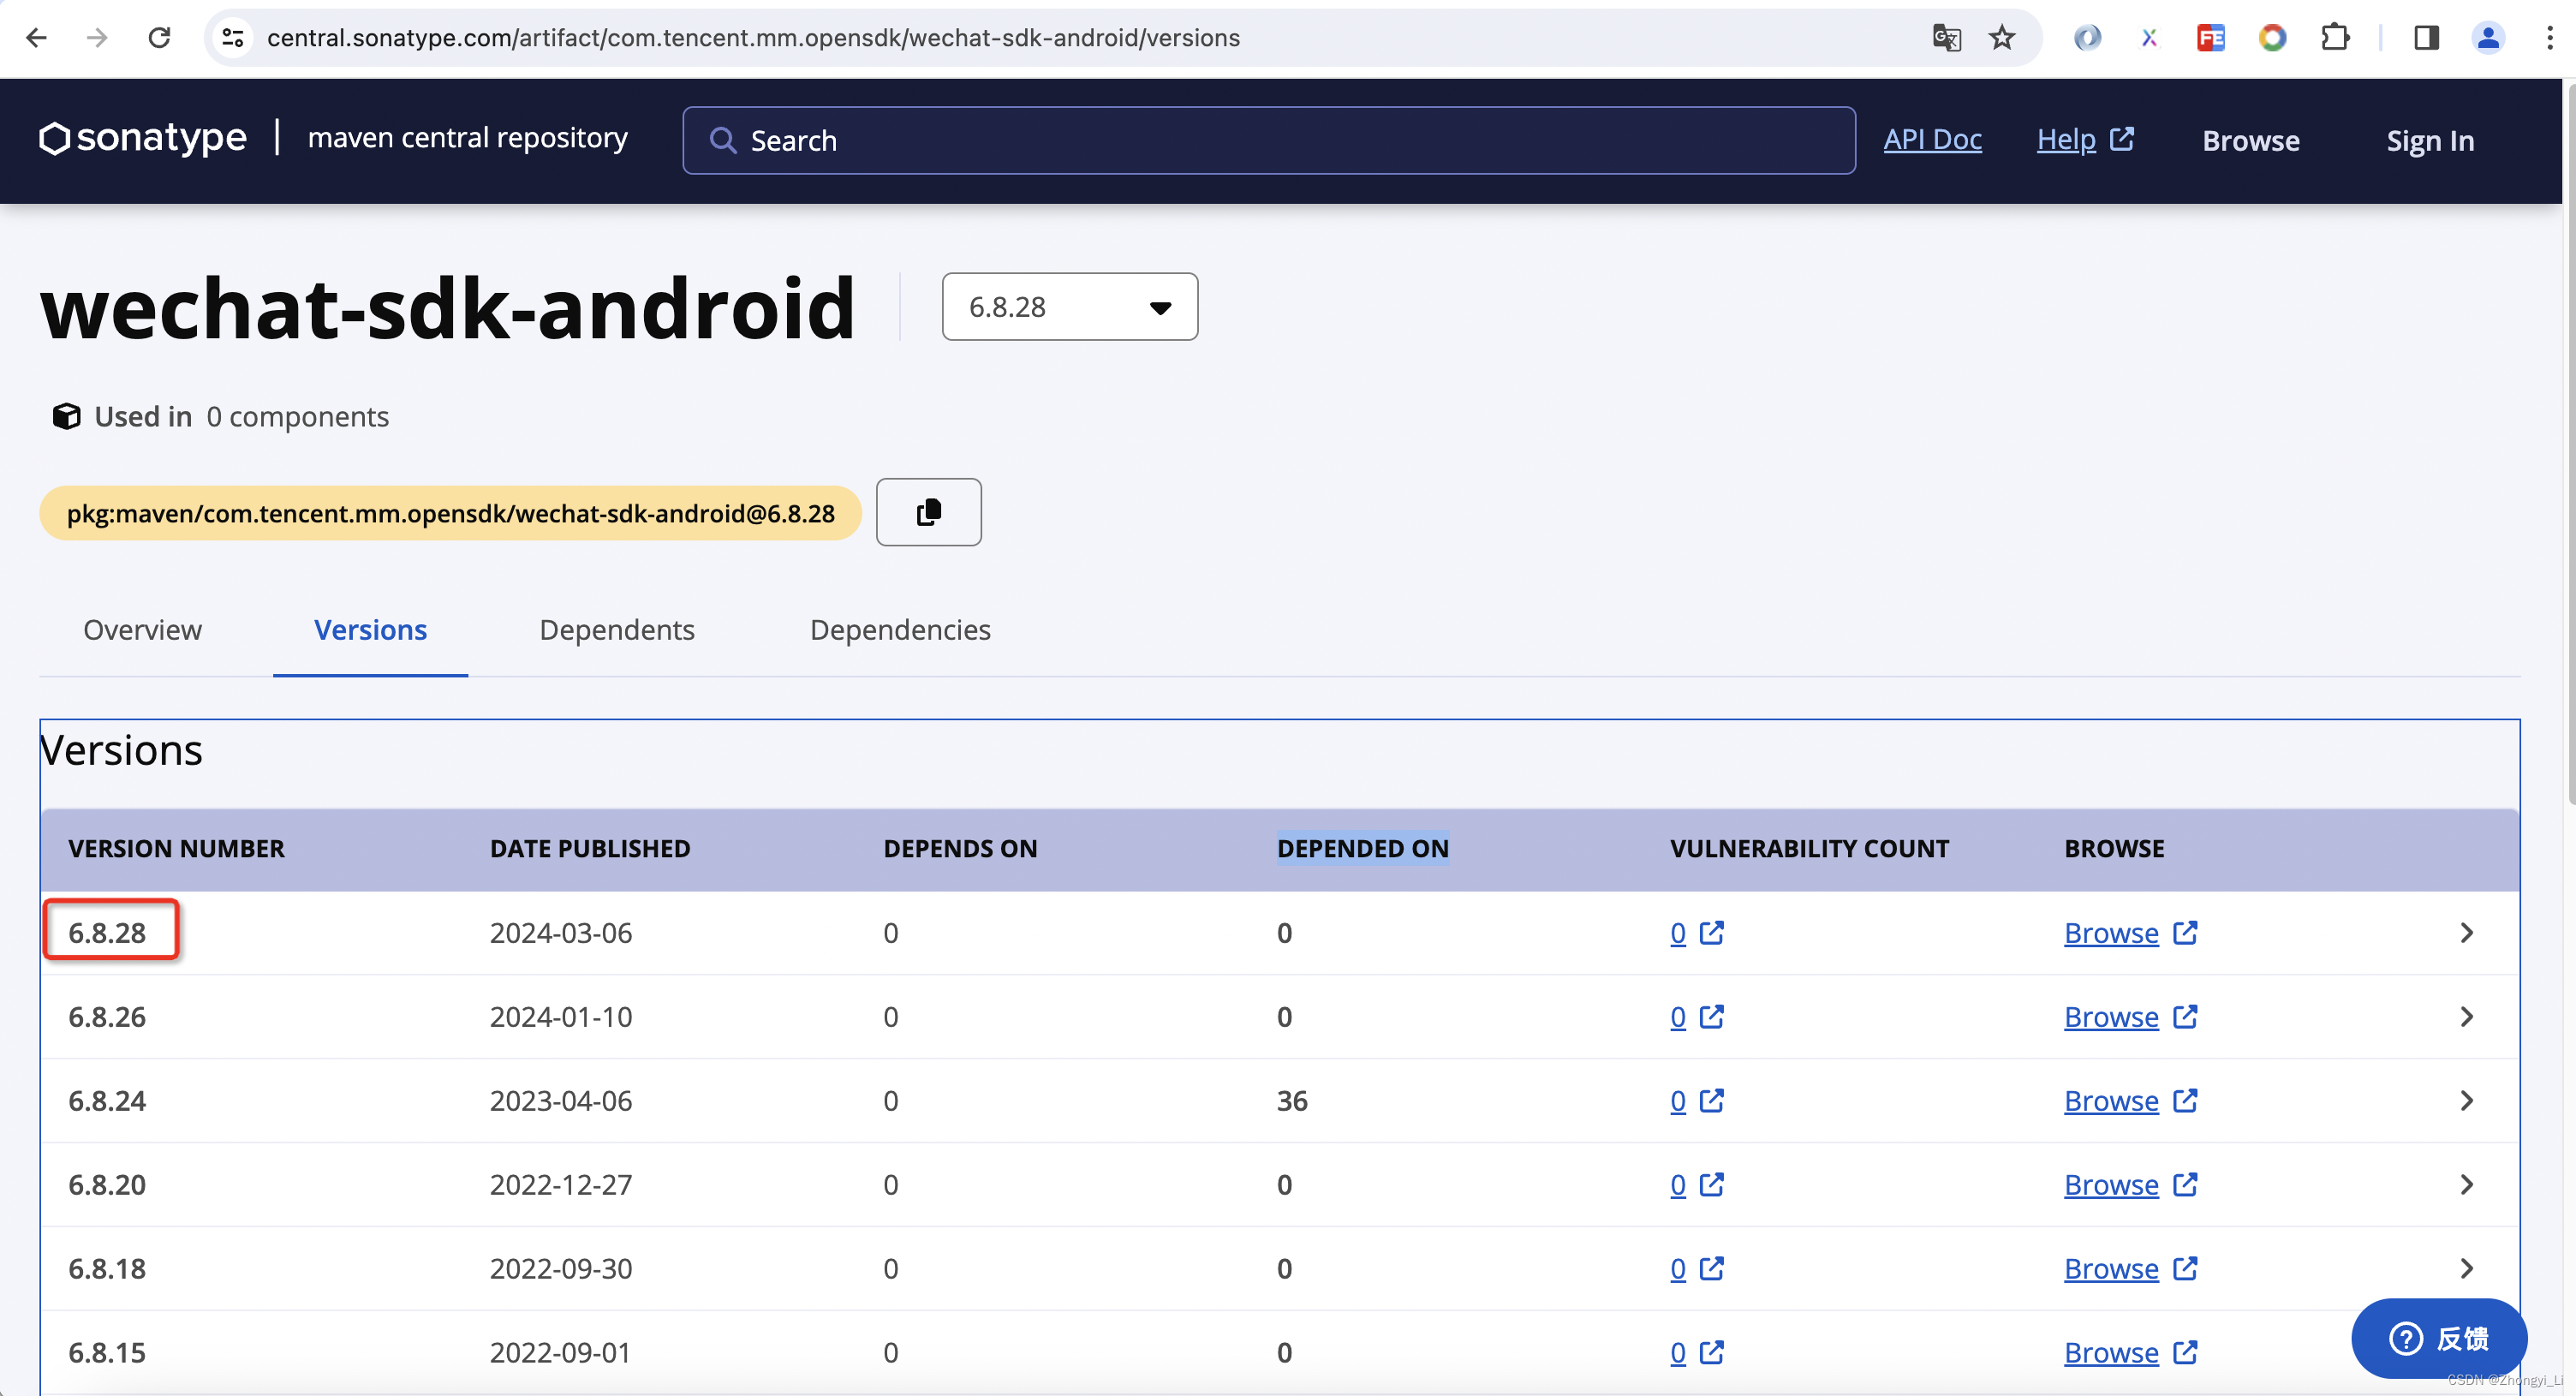2576x1396 pixels.
Task: Click the Sonatype logo
Action: [x=143, y=138]
